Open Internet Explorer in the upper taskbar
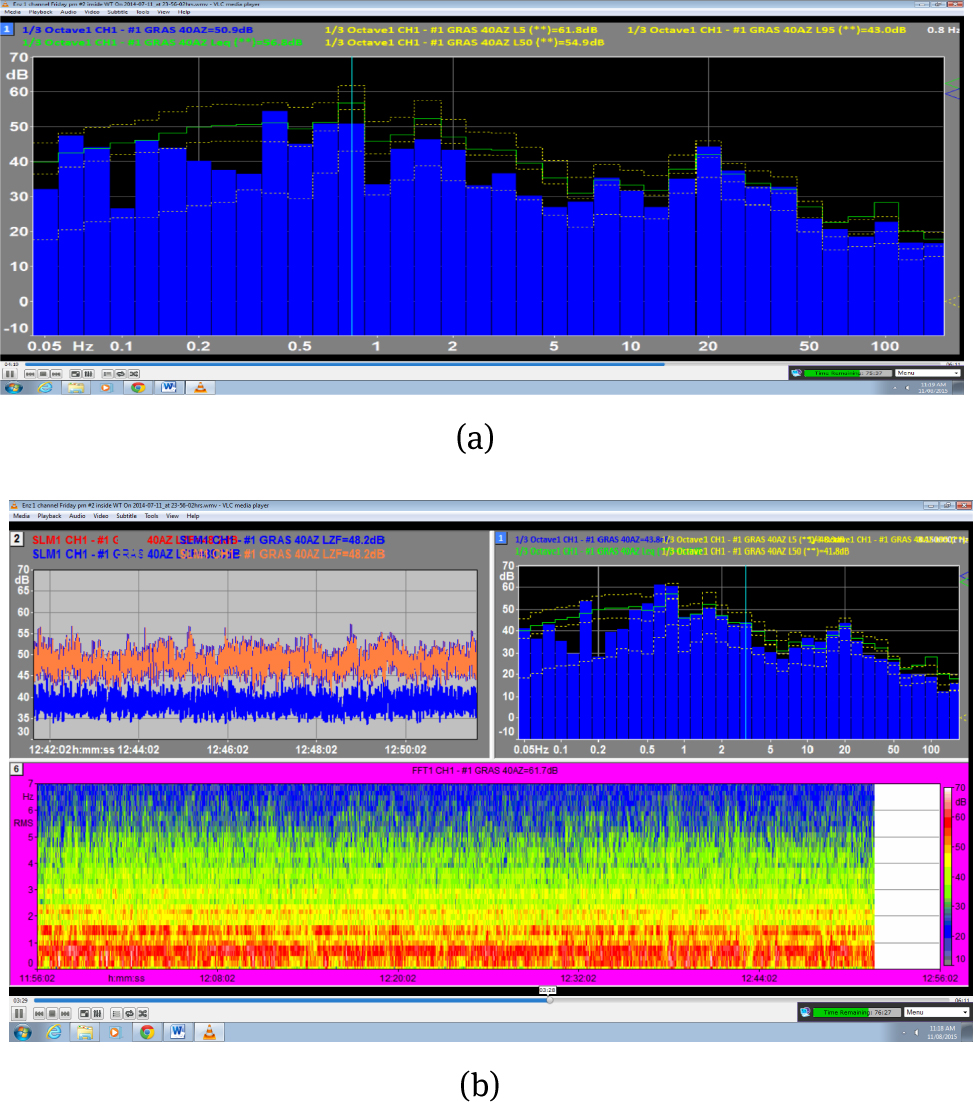The width and height of the screenshot is (973, 1102). (x=45, y=387)
